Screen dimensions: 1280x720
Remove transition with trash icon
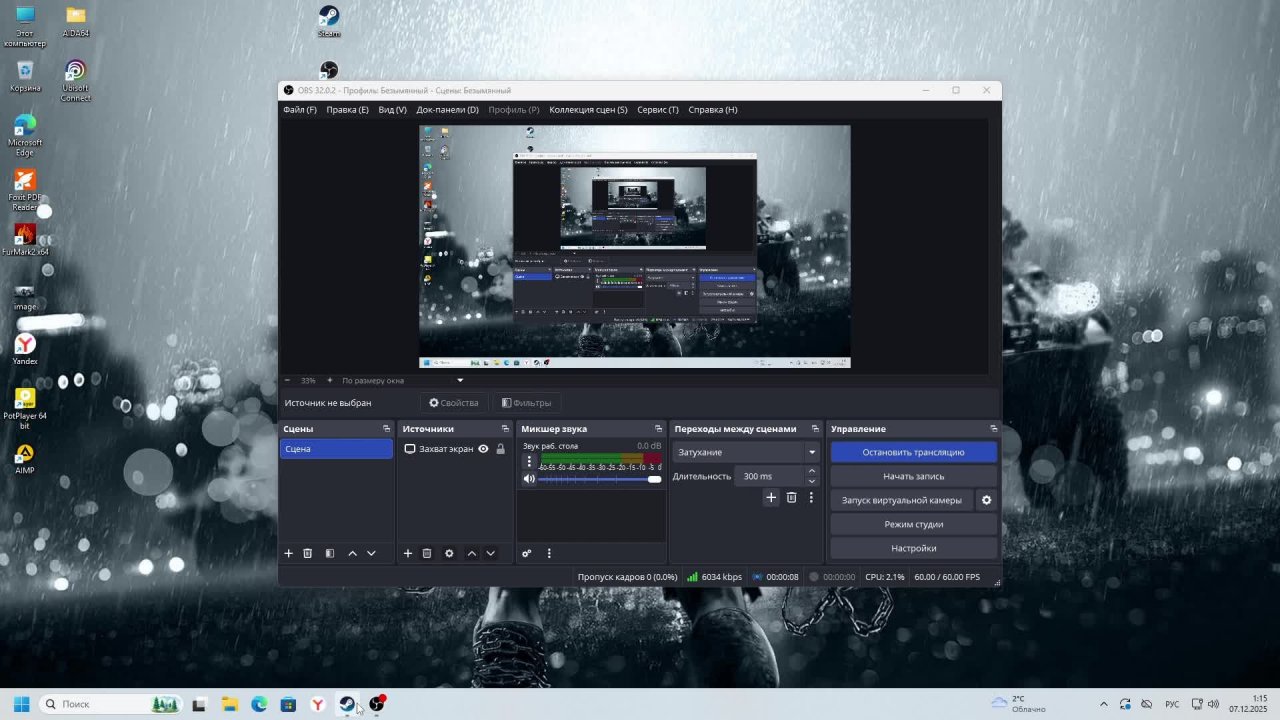point(791,497)
